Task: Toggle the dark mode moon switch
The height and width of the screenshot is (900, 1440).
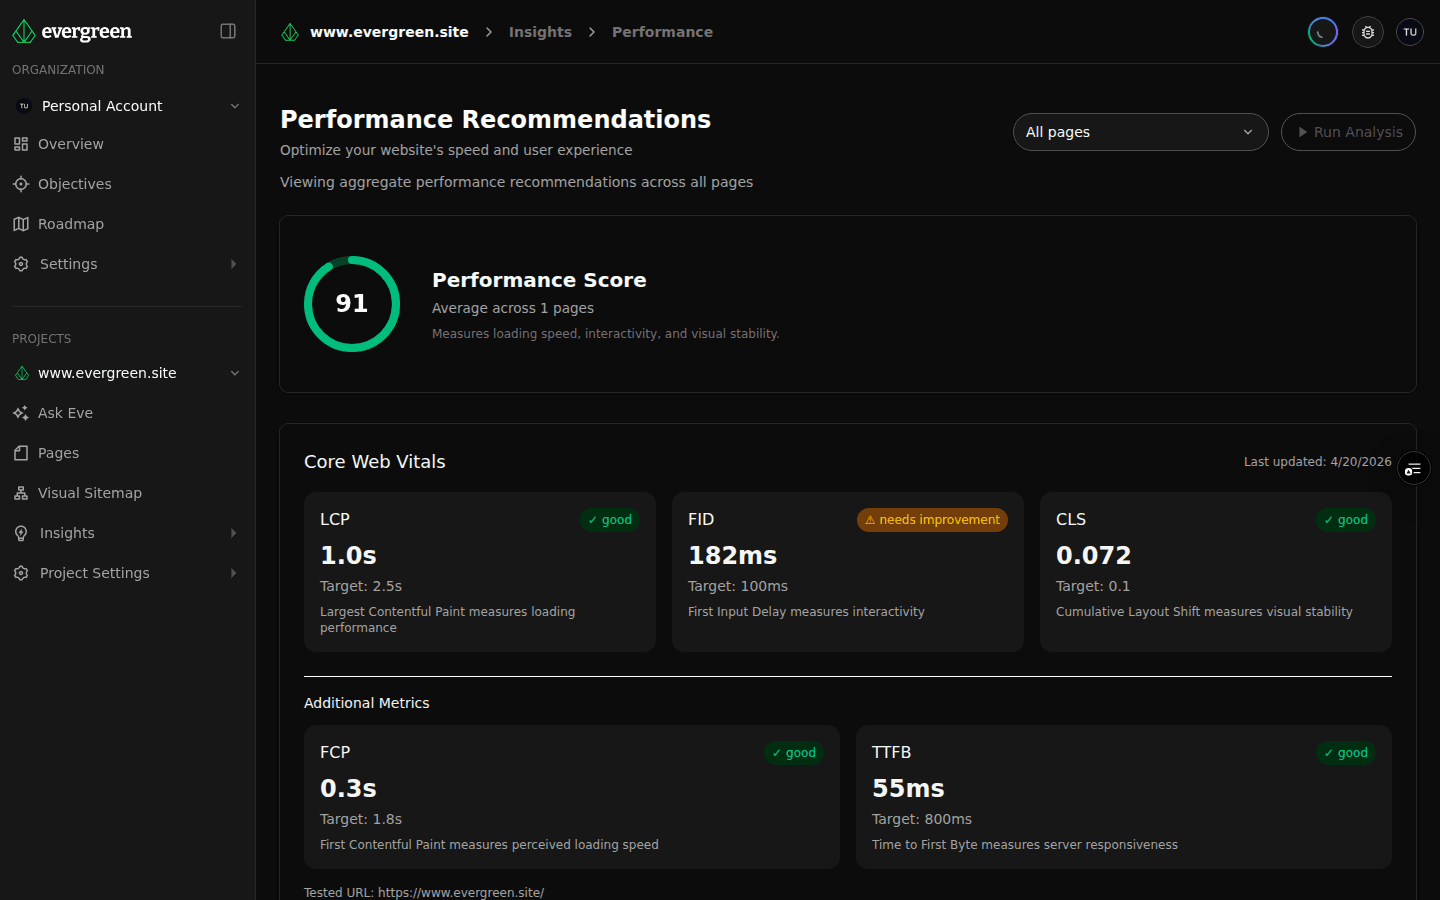Action: tap(1322, 31)
